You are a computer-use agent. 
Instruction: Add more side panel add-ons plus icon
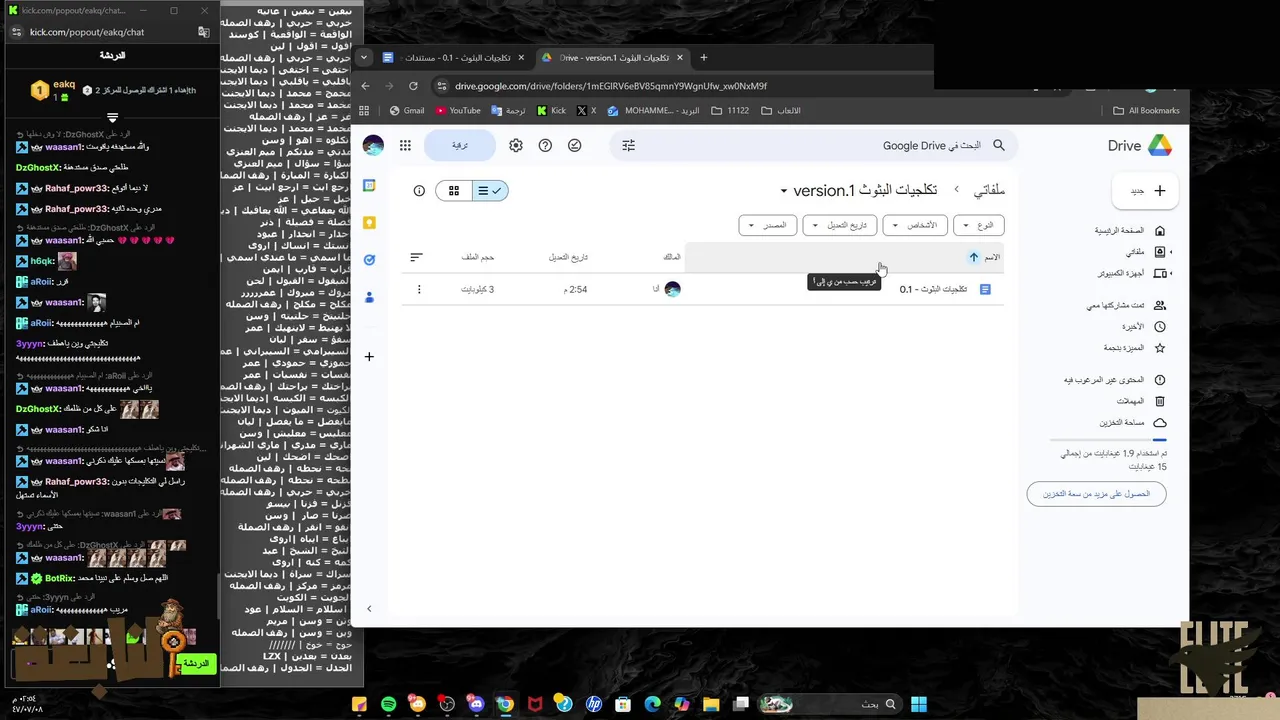[x=369, y=356]
